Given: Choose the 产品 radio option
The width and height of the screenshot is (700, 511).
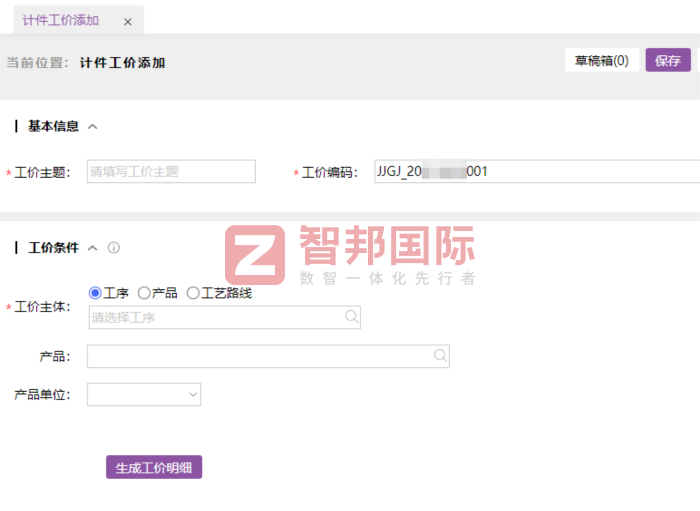Looking at the screenshot, I should (x=144, y=293).
